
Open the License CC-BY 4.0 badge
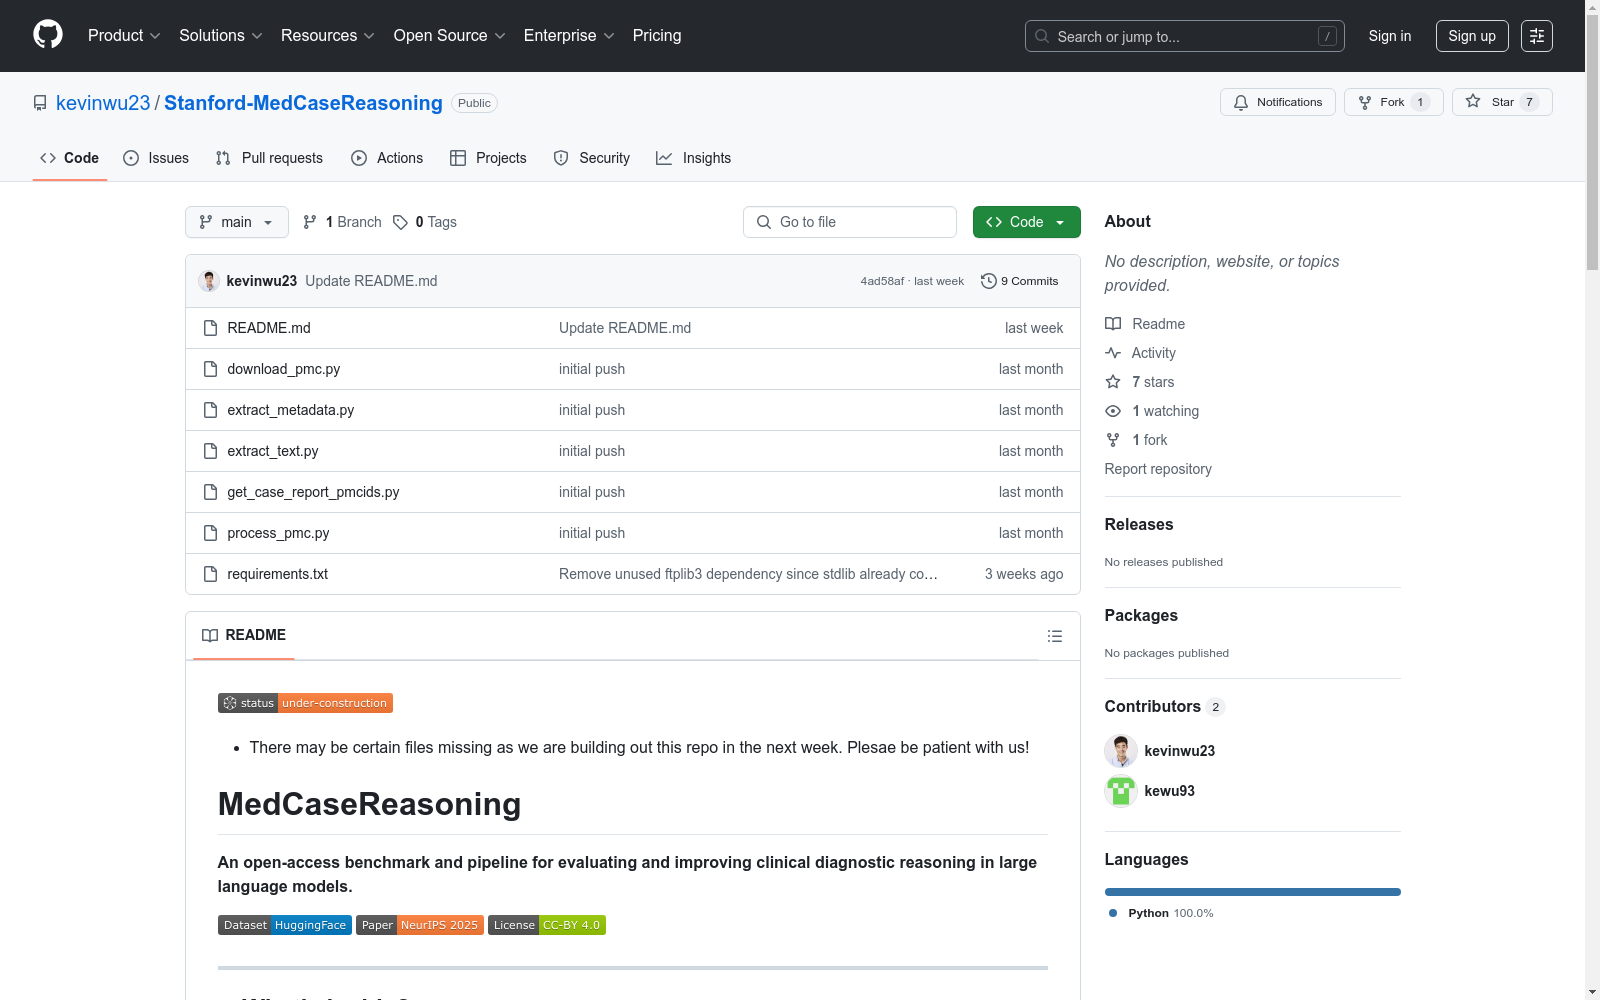coord(547,925)
